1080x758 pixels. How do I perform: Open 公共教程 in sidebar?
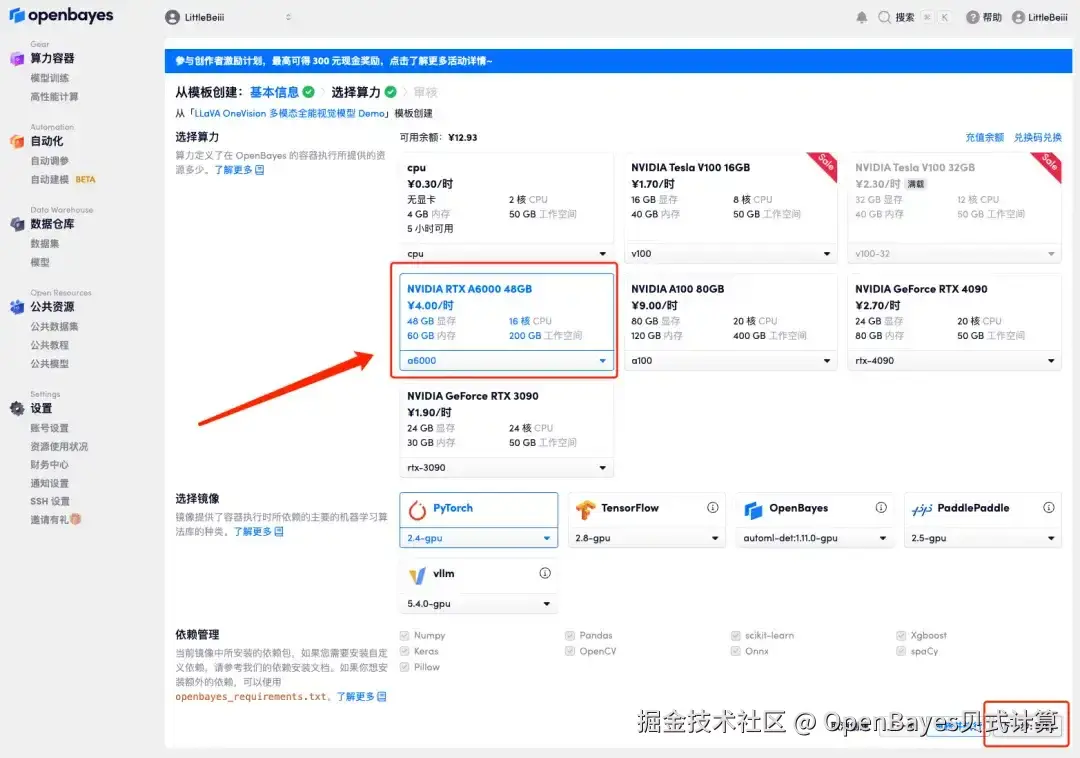tap(50, 345)
